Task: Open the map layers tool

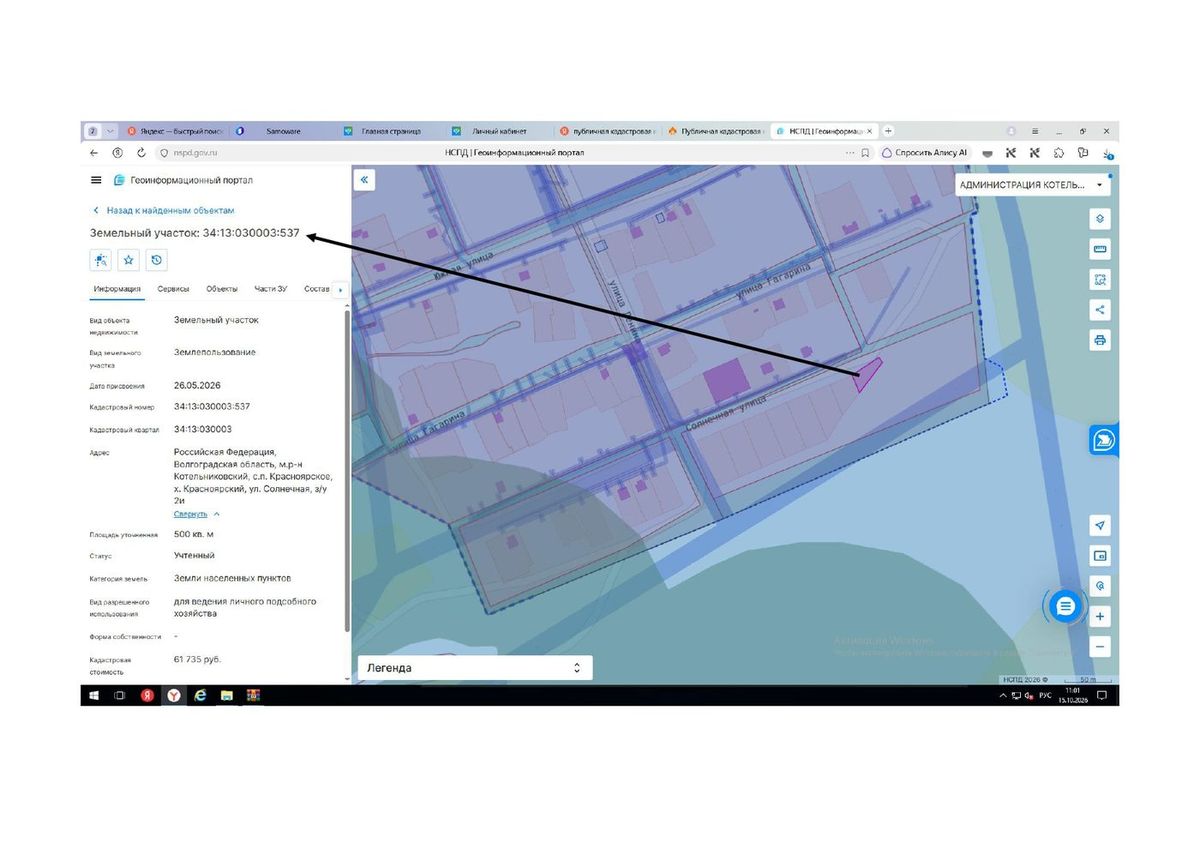Action: point(1100,219)
